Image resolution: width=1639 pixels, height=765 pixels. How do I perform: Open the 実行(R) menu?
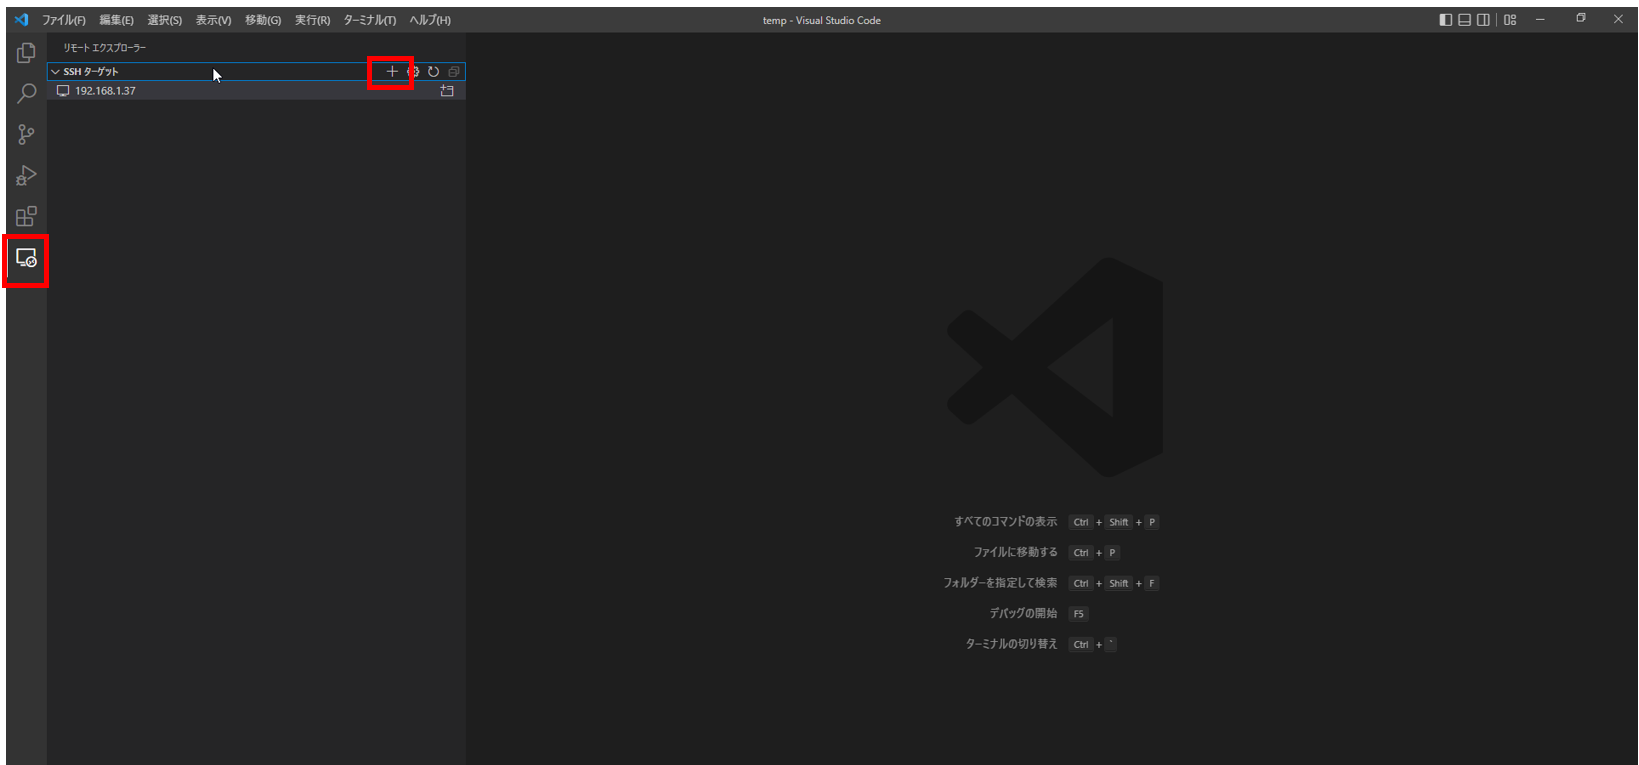312,20
